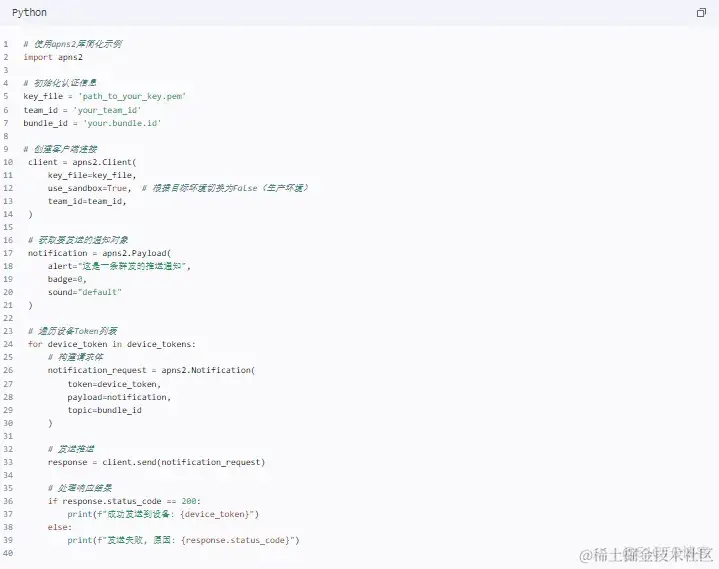Image resolution: width=719 pixels, height=569 pixels.
Task: Select the line "key_file = 'path_to_your_key.pem'"
Action: [x=105, y=96]
